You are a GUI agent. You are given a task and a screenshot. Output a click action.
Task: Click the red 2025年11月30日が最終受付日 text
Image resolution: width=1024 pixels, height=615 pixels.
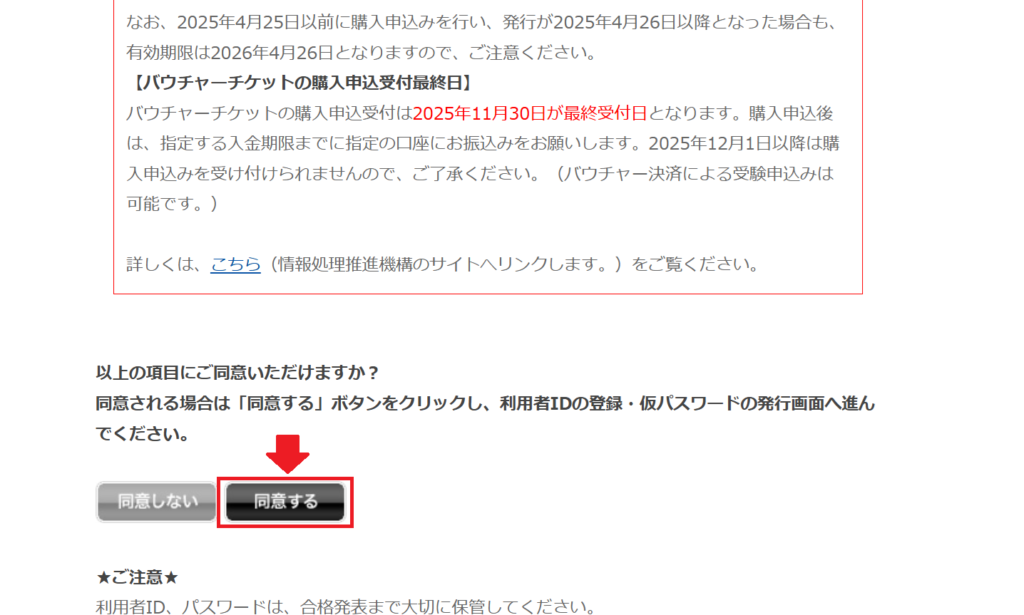click(530, 113)
